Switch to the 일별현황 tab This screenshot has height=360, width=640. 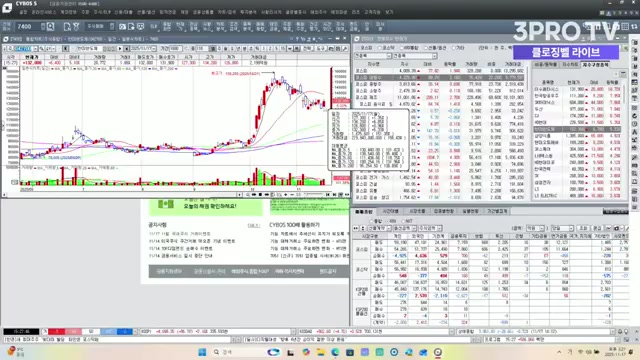pyautogui.click(x=470, y=211)
